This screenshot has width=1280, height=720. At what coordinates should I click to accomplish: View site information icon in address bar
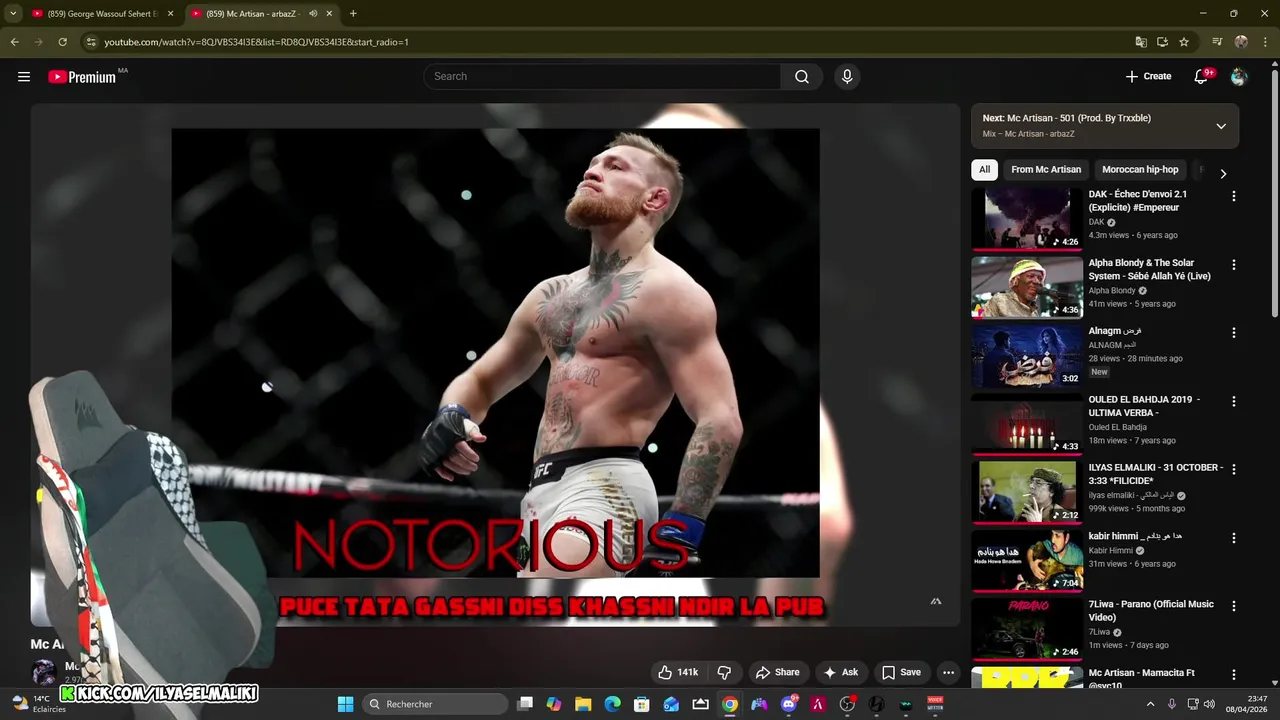coord(90,42)
